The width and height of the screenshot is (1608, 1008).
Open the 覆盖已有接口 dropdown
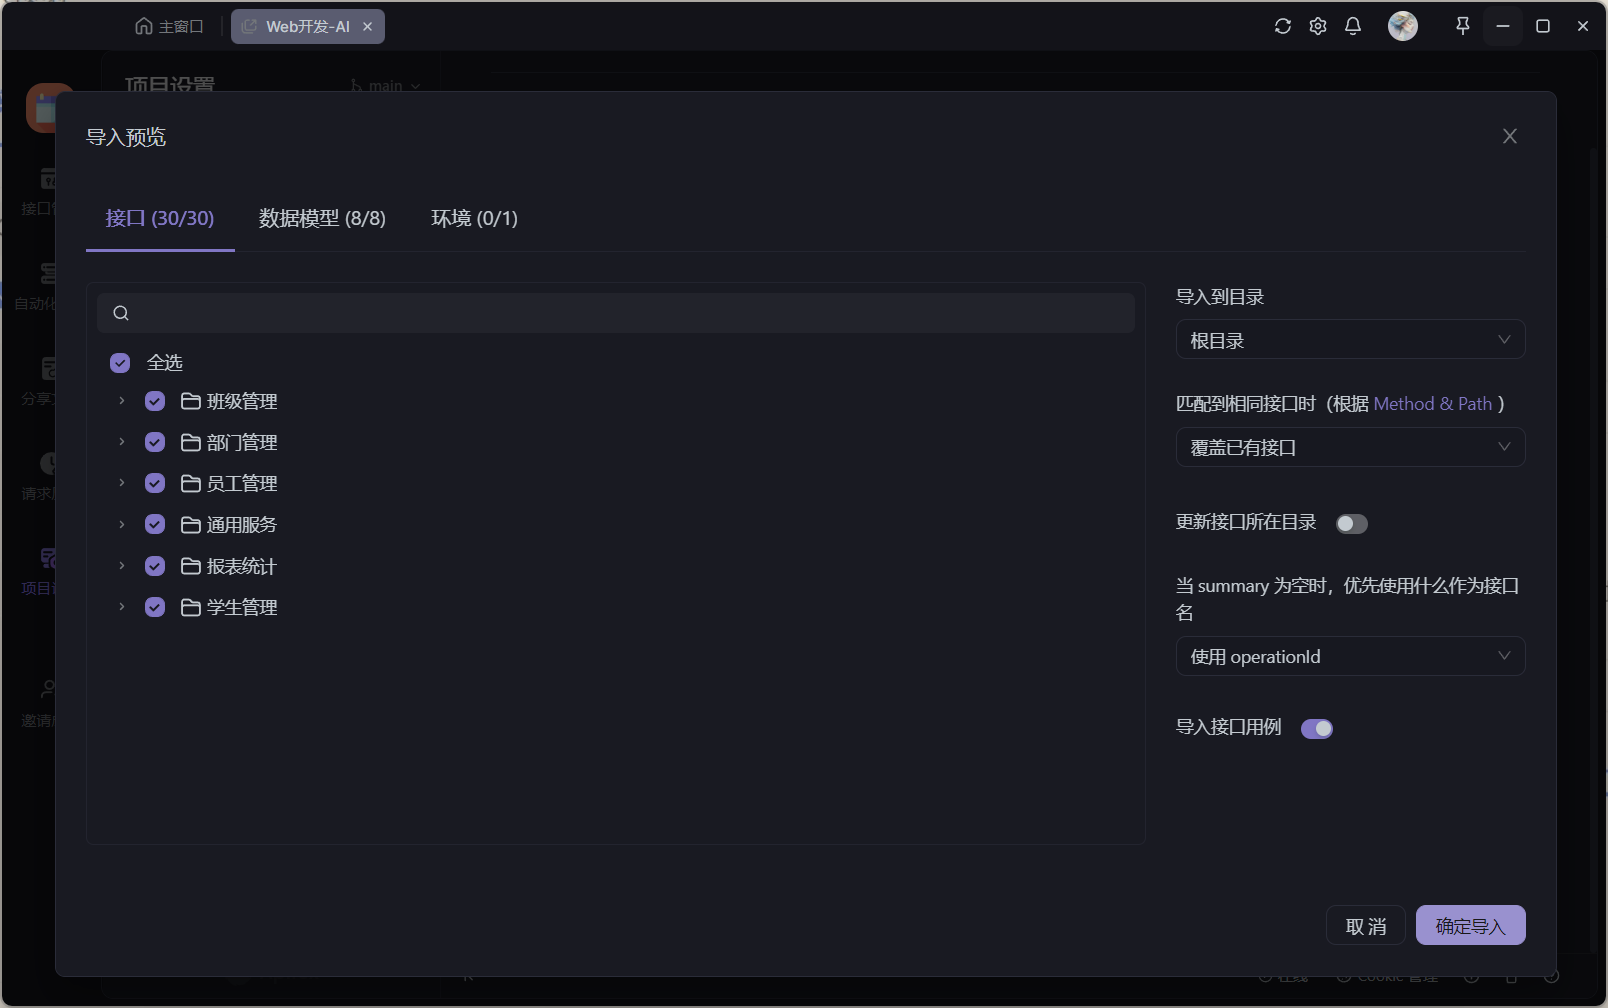pos(1350,447)
